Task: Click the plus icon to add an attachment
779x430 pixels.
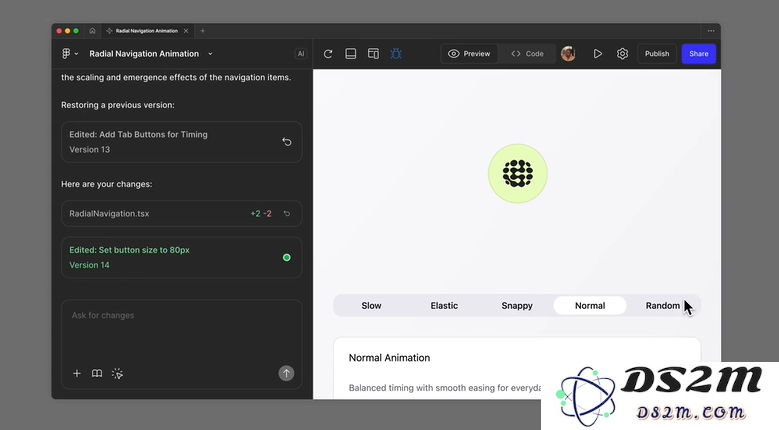Action: [x=77, y=373]
